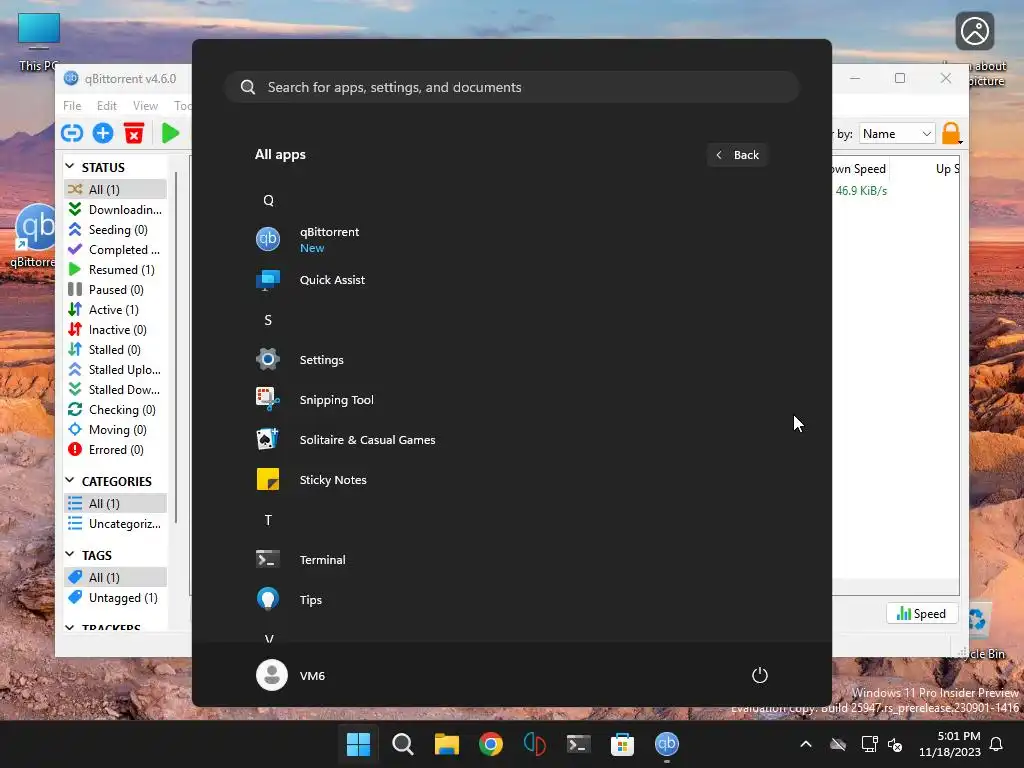Jump to letter T section header

click(x=268, y=520)
